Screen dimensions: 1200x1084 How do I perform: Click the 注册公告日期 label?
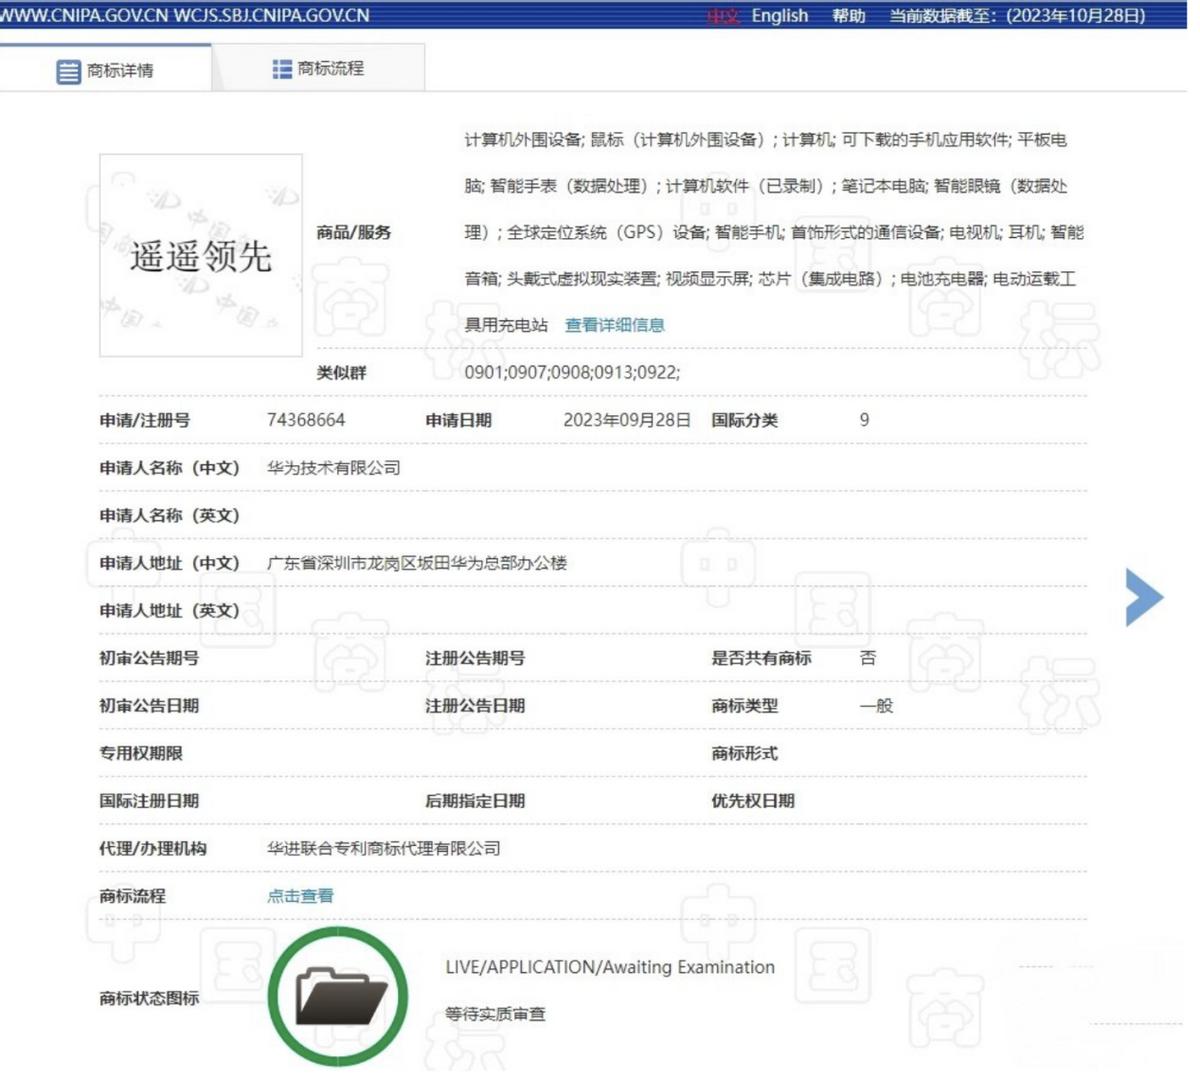(x=475, y=706)
